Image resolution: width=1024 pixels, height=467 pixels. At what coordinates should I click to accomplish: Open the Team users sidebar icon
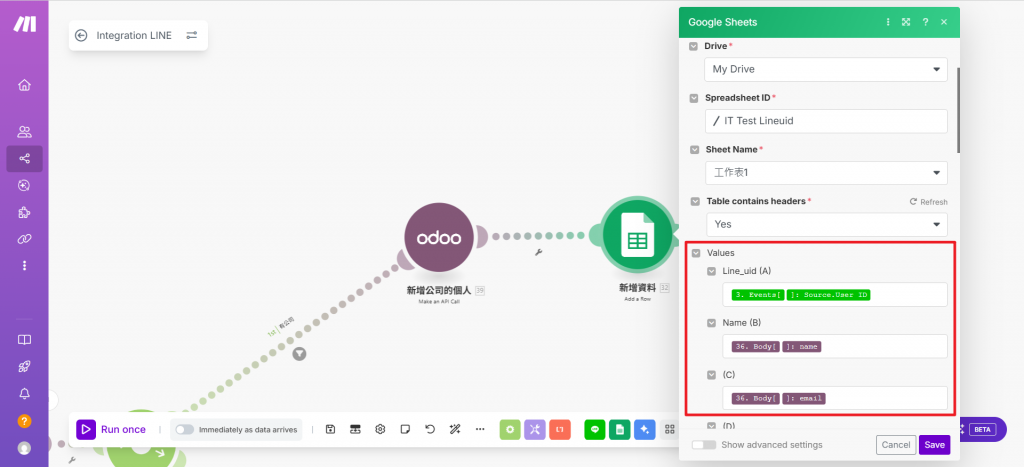(x=24, y=132)
